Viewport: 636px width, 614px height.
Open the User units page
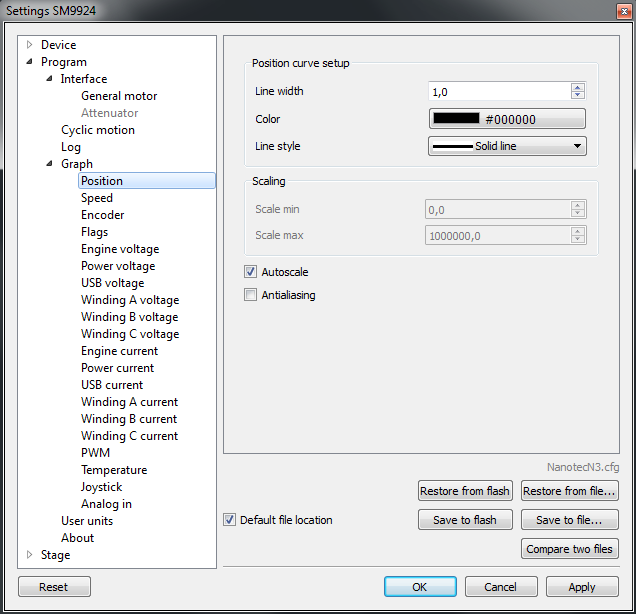[87, 521]
